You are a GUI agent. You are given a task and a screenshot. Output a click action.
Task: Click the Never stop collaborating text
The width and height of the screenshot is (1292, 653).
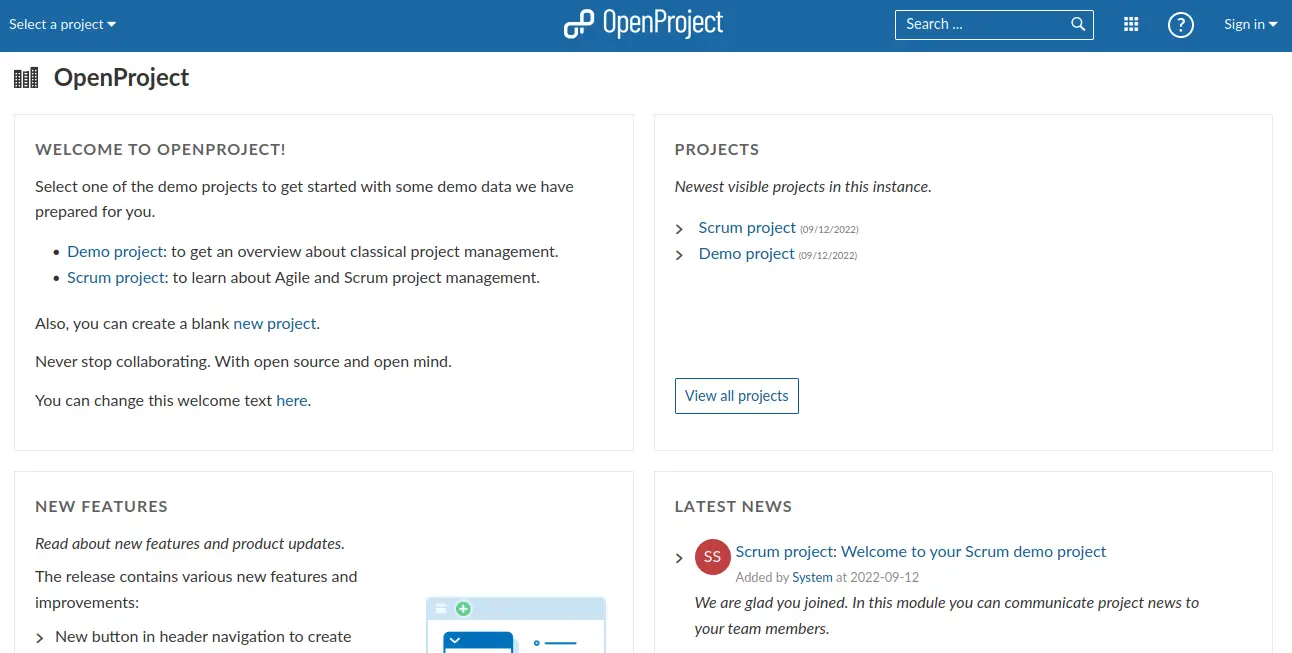pos(243,362)
